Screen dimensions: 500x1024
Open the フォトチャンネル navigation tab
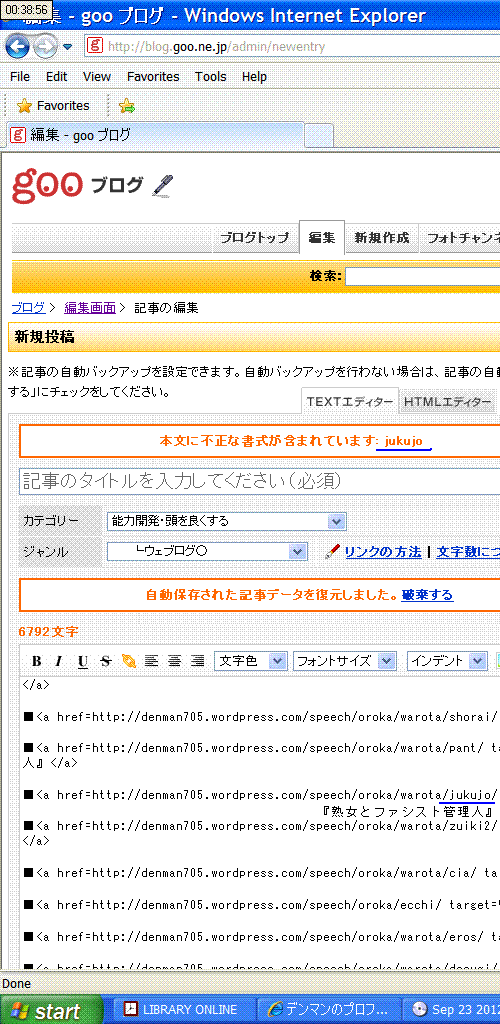(x=460, y=238)
